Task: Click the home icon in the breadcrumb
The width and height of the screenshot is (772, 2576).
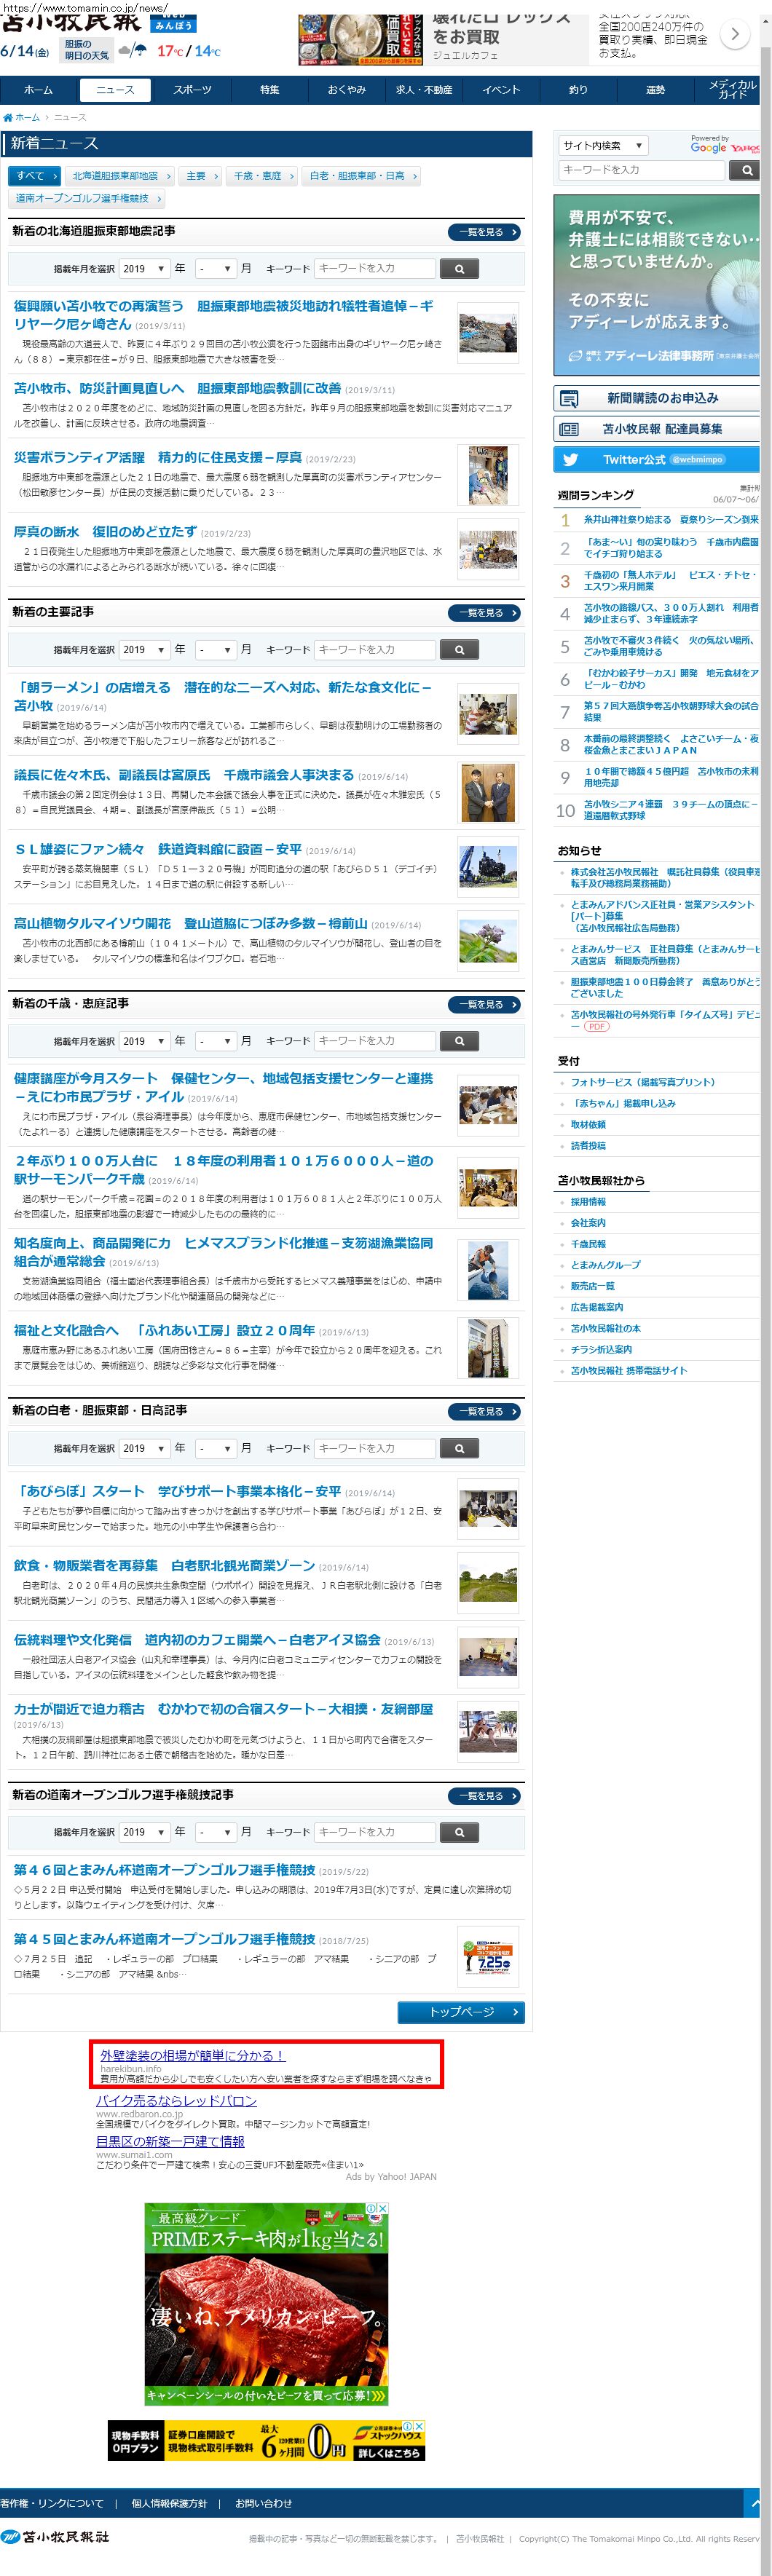Action: (8, 117)
